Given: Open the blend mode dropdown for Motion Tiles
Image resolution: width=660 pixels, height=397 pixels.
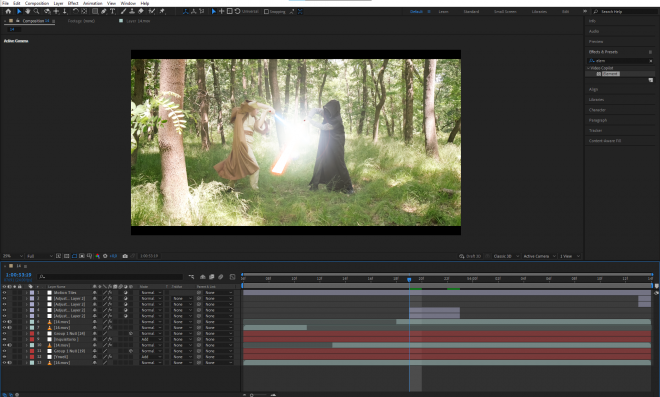Looking at the screenshot, I should [151, 293].
